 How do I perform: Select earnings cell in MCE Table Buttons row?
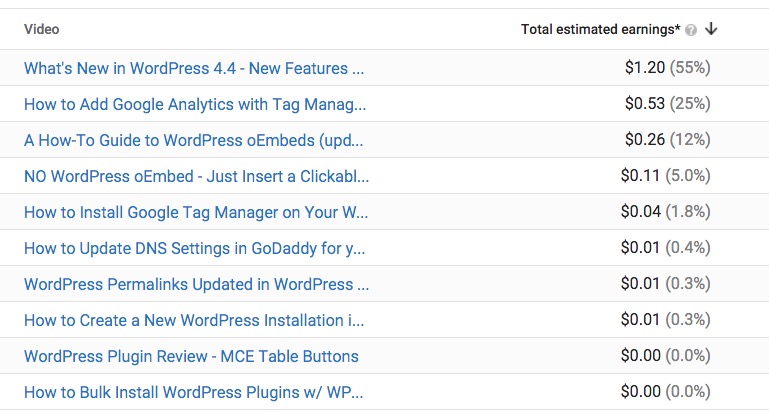coord(666,355)
